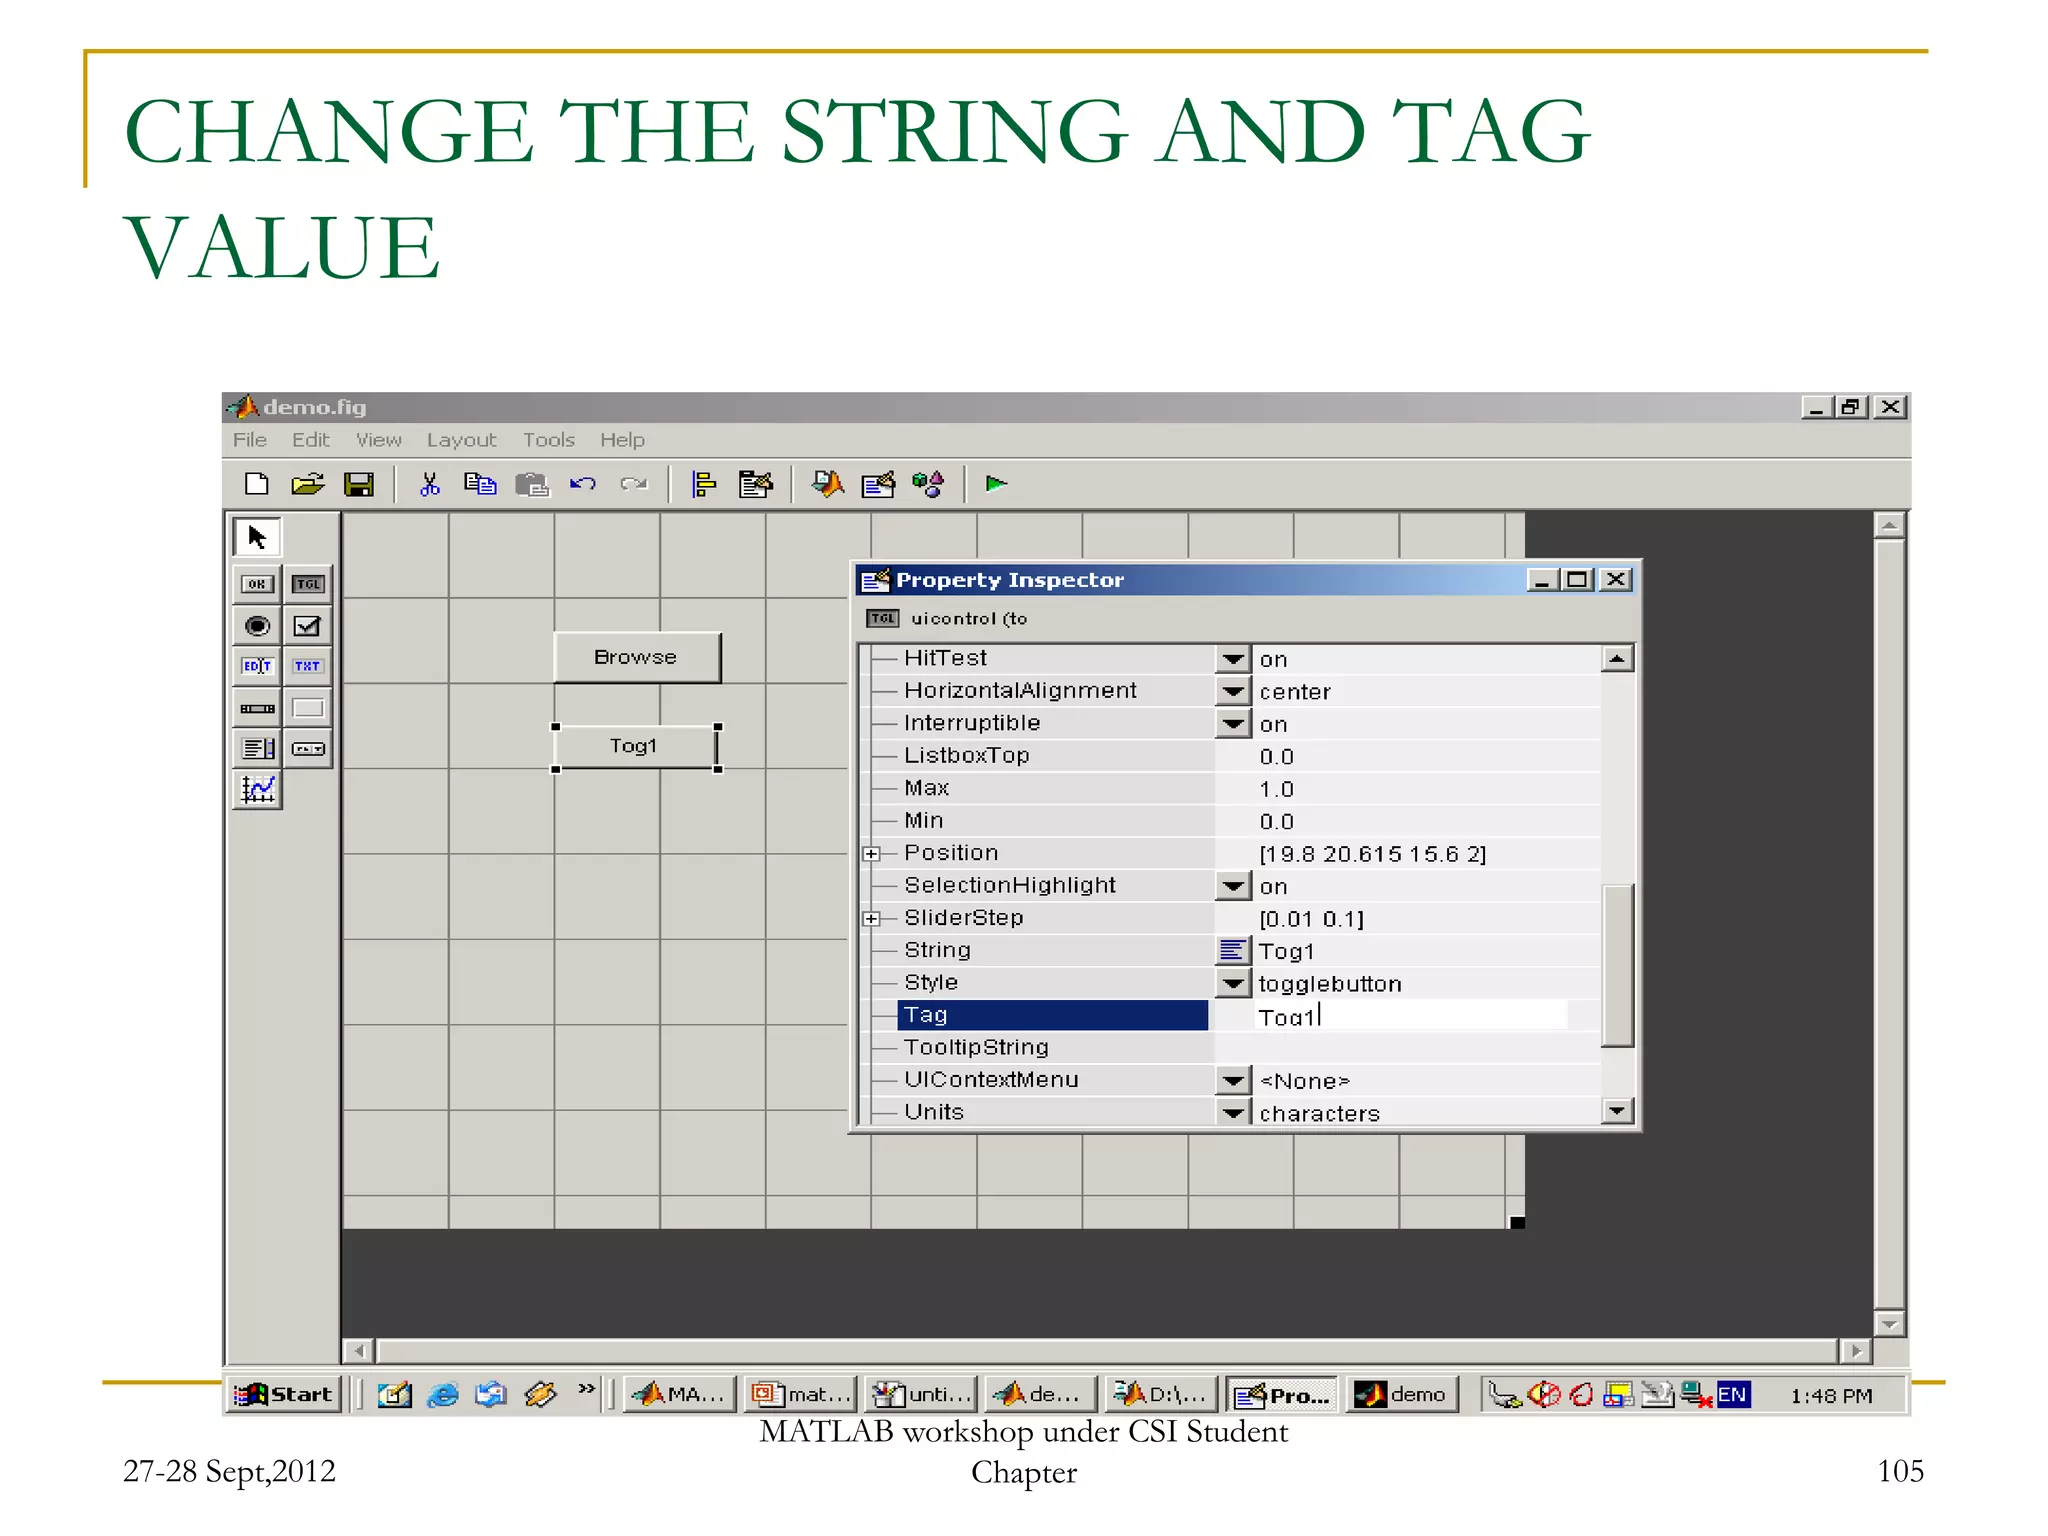This screenshot has width=2048, height=1536.
Task: Open the HorizontalAlignment dropdown arrow
Action: (1233, 691)
